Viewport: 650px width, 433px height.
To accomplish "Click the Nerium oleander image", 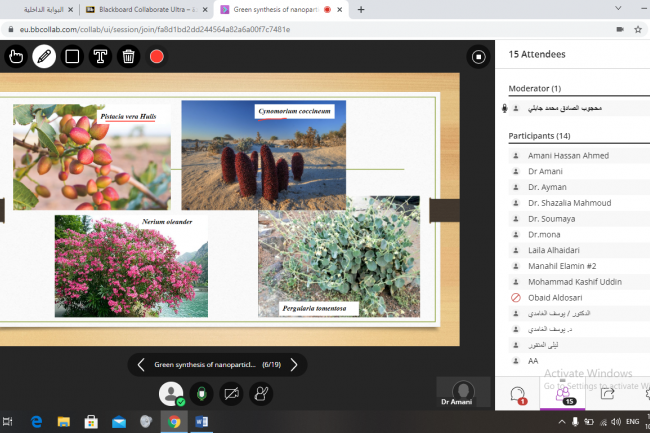I will 131,266.
